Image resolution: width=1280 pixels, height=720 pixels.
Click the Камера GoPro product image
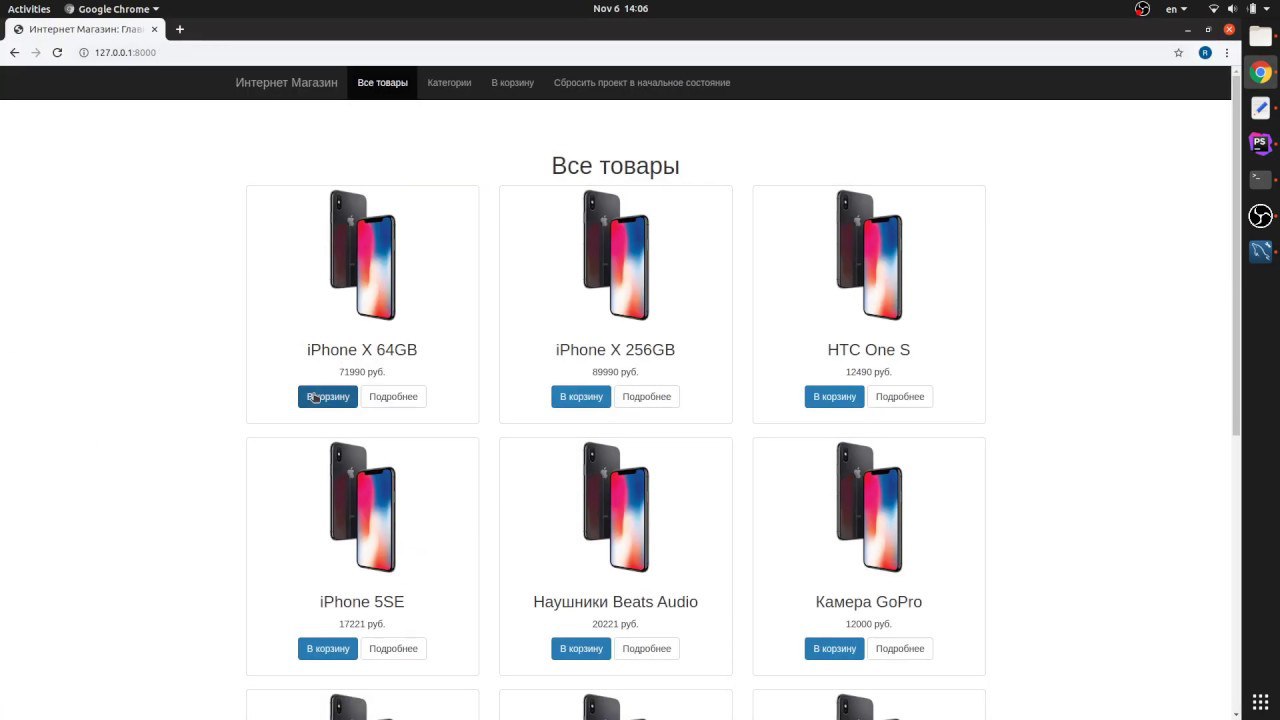click(x=869, y=508)
